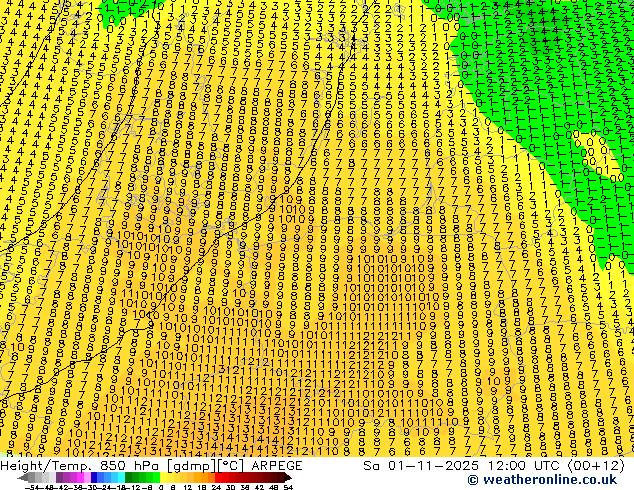634x490 pixels.
Task: Click the "ARPEGE" model name label
Action: (277, 466)
